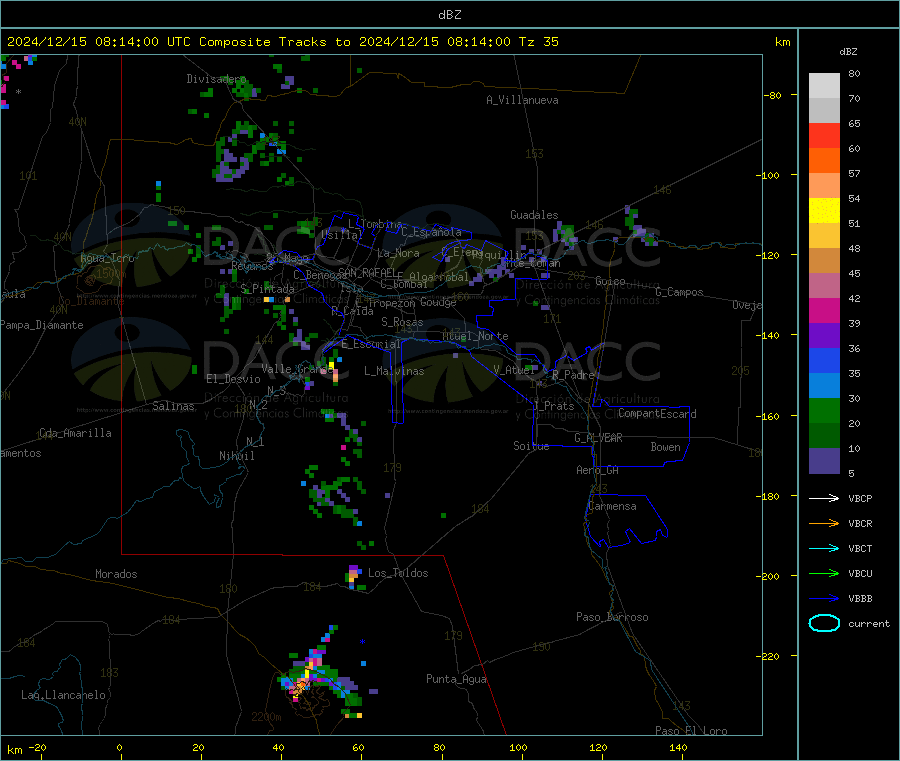Screen dimensions: 900x761
Task: Pick the slate purple 5-10 dBZ swatch
Action: point(824,461)
